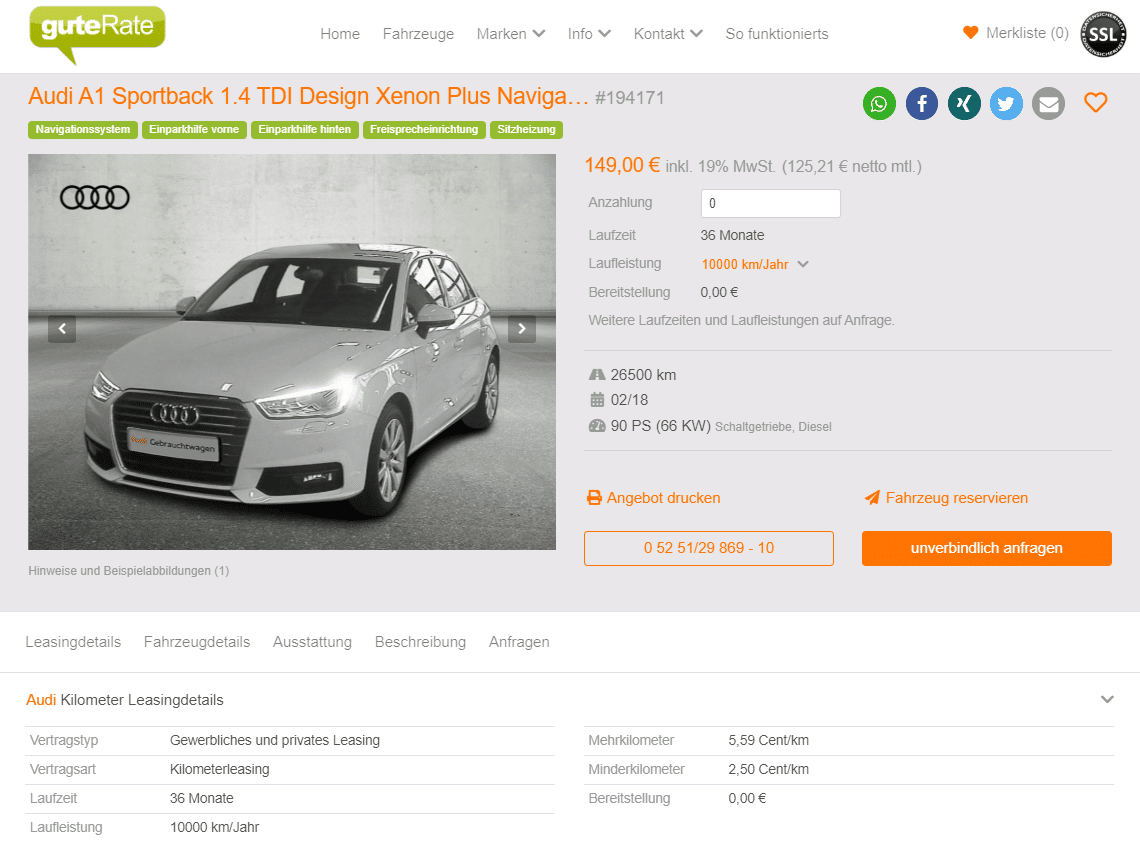This screenshot has width=1140, height=851.
Task: Add vehicle to Merkliste with heart outline
Action: (x=1096, y=103)
